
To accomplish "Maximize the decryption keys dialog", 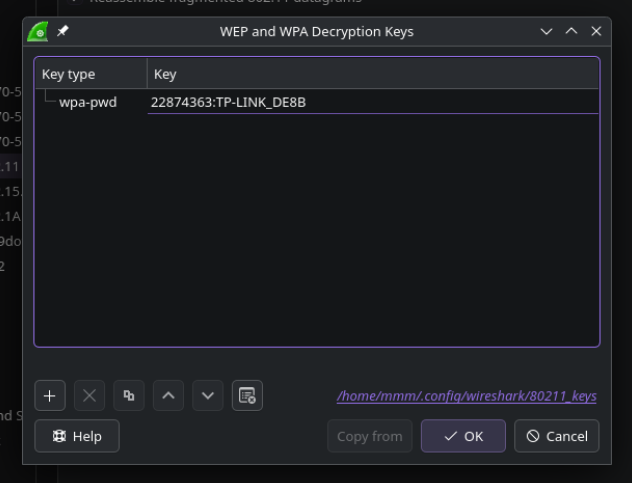I will (571, 32).
